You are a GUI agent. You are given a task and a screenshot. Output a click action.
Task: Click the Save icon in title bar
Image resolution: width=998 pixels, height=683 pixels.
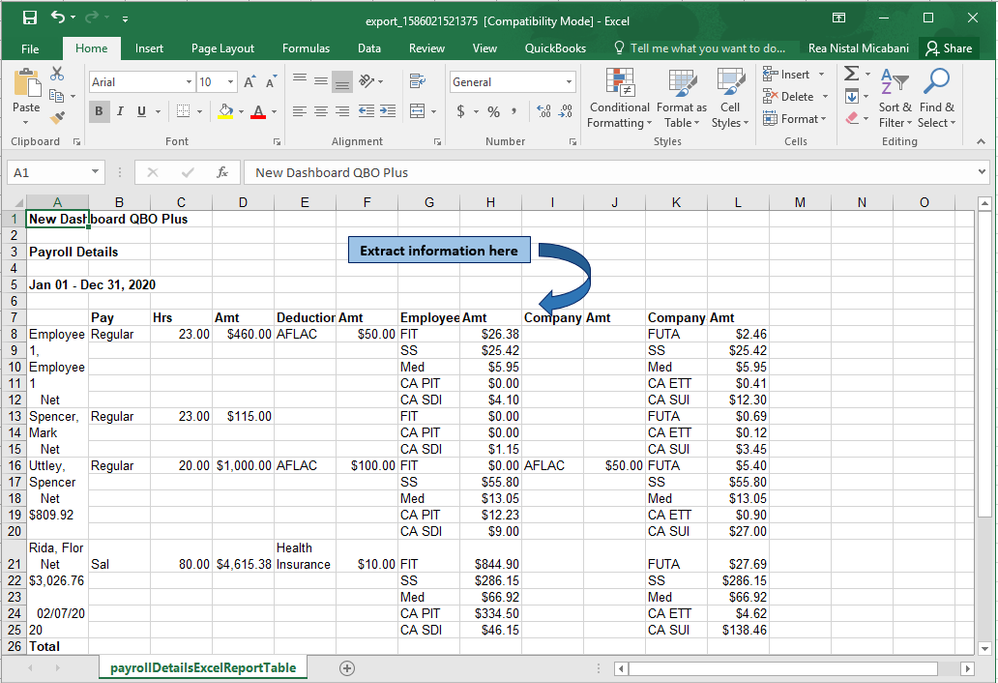[30, 18]
